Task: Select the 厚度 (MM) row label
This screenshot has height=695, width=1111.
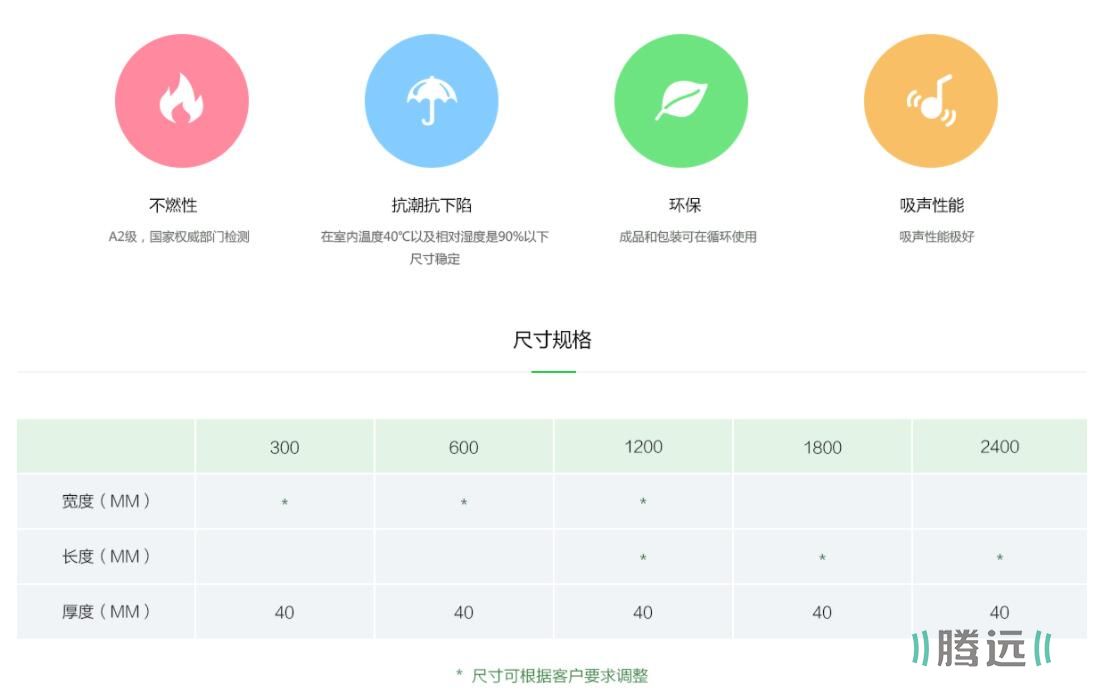Action: tap(106, 611)
